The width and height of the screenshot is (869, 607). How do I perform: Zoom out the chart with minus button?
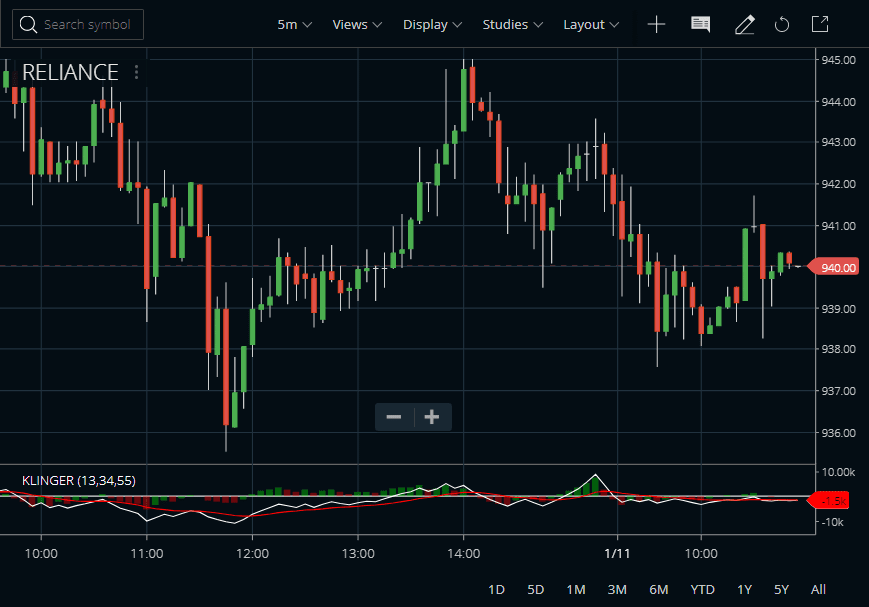pyautogui.click(x=394, y=417)
